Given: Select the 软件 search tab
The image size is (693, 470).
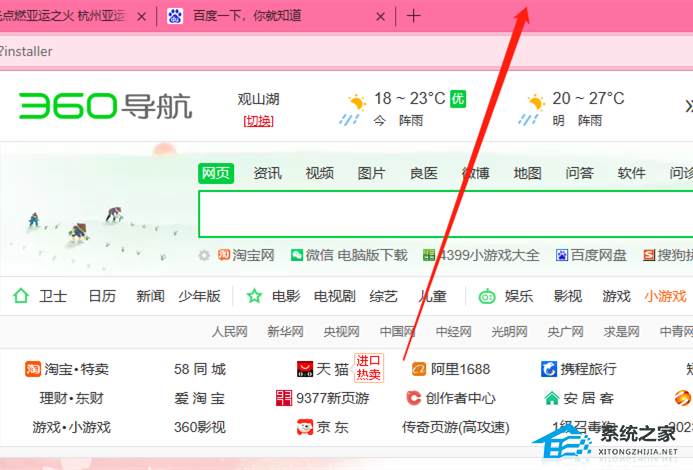Looking at the screenshot, I should point(632,173).
